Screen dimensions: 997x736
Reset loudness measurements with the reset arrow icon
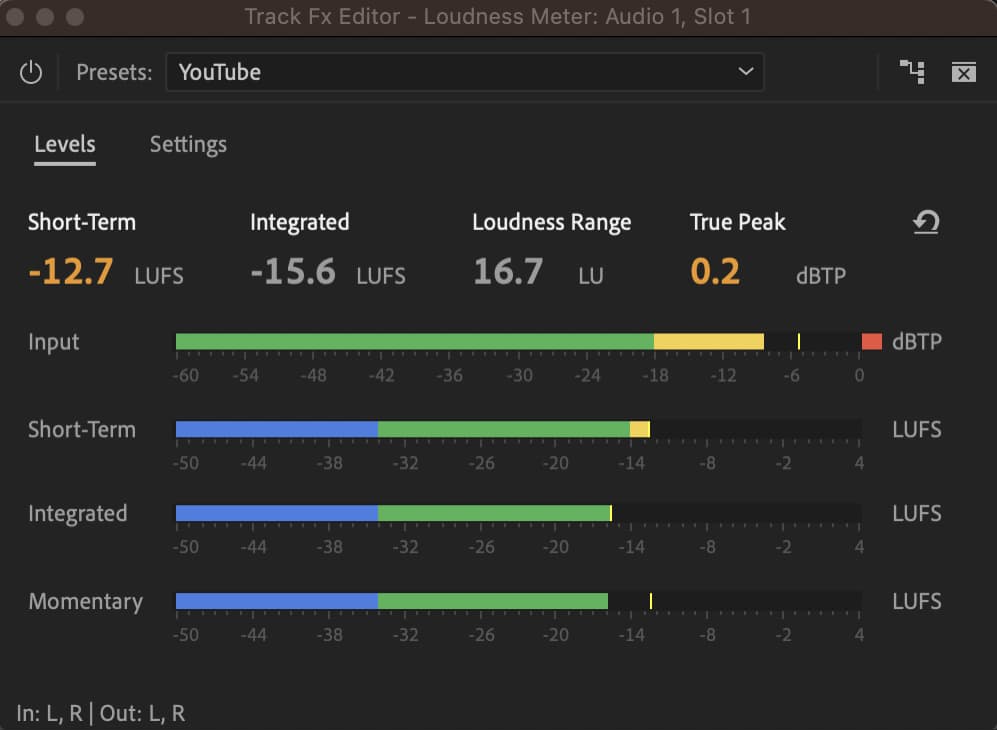926,223
